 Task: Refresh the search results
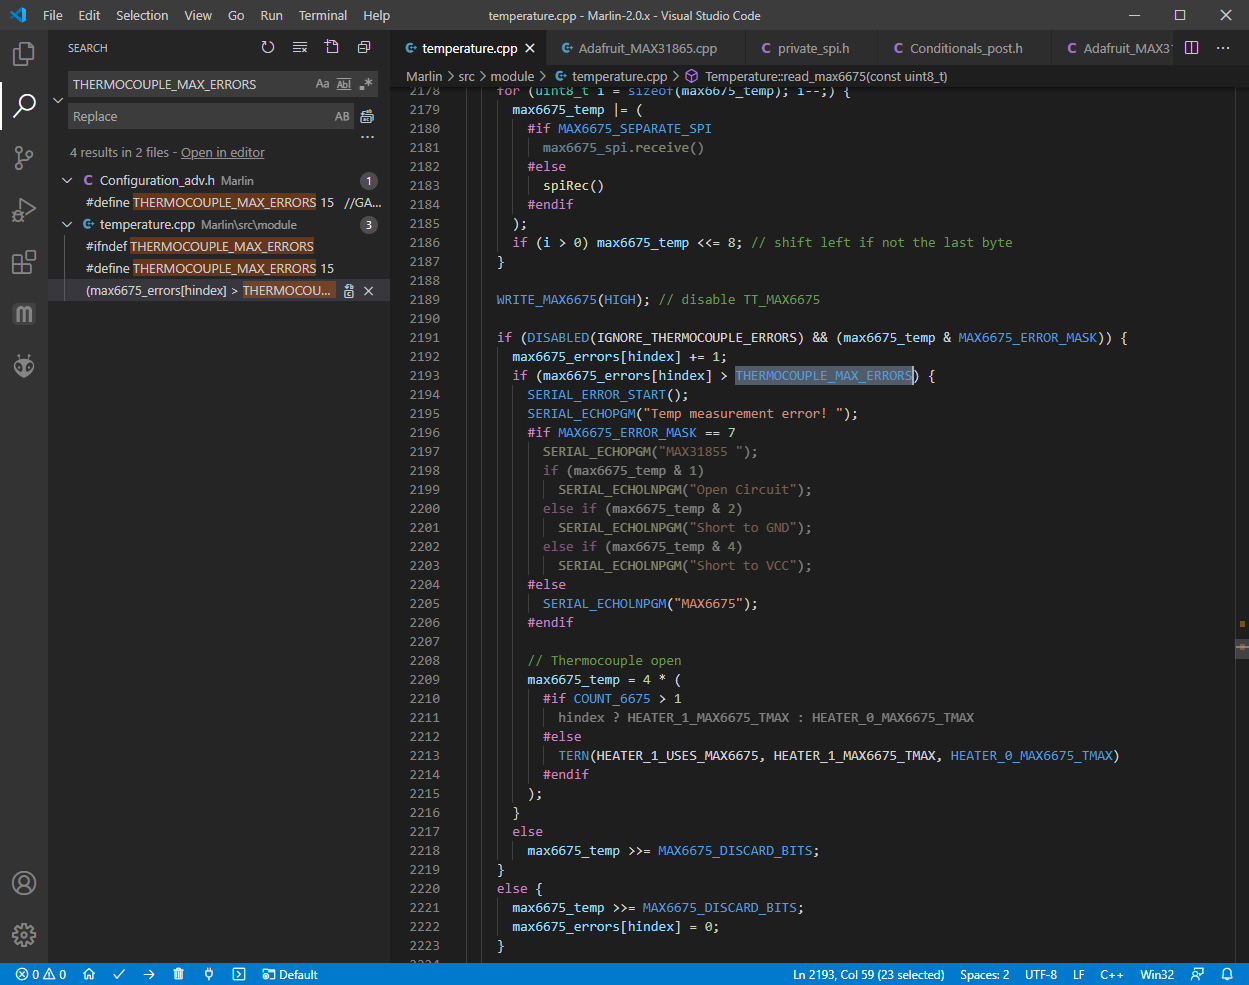coord(267,47)
